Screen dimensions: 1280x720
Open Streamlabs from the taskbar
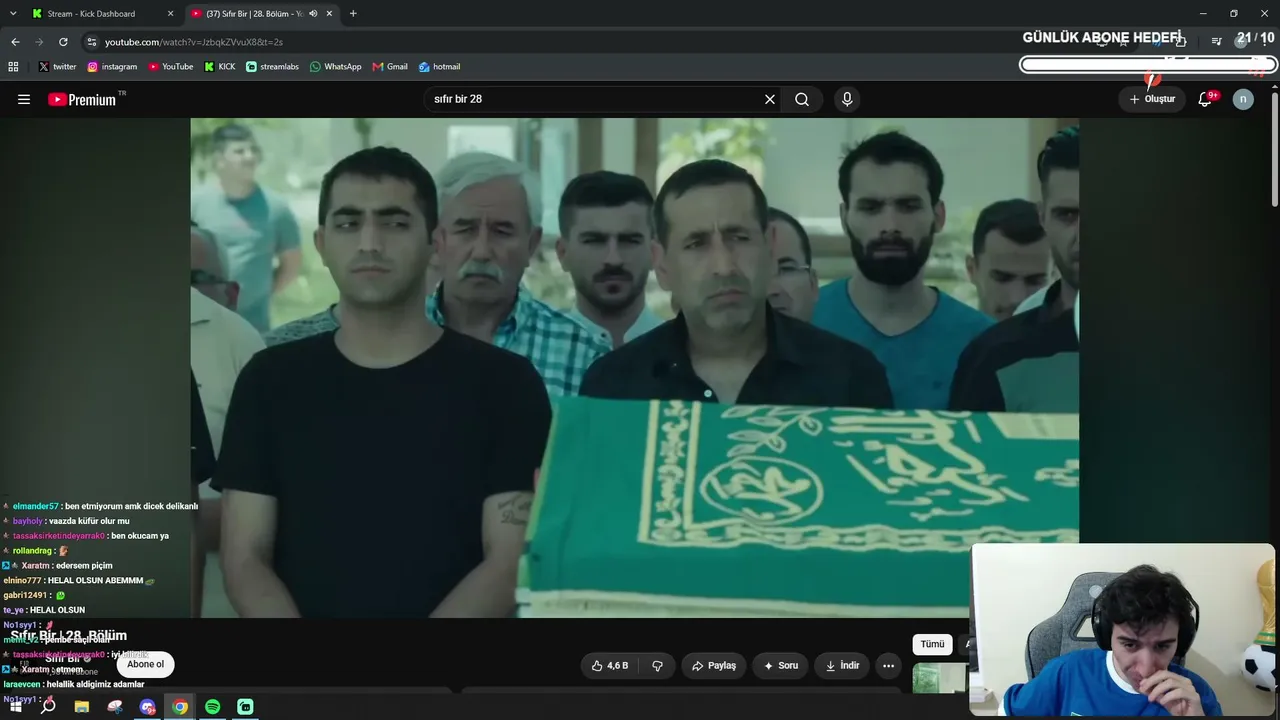(x=245, y=707)
